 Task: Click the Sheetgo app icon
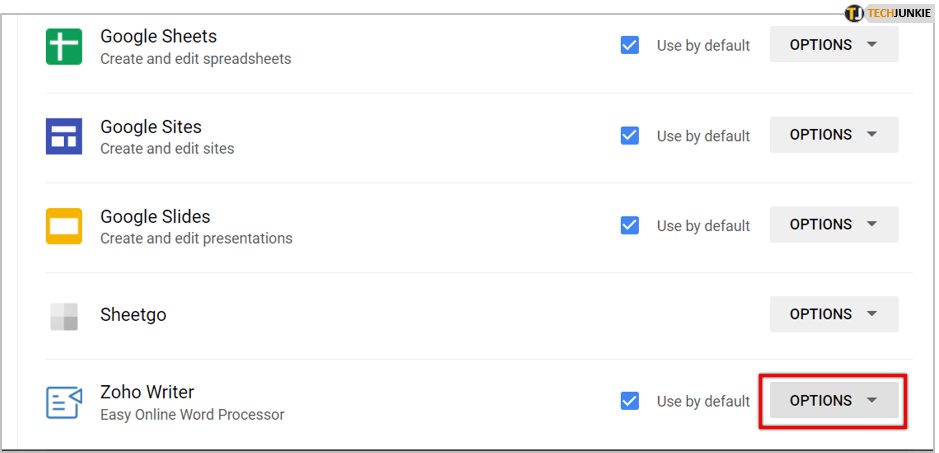coord(64,316)
